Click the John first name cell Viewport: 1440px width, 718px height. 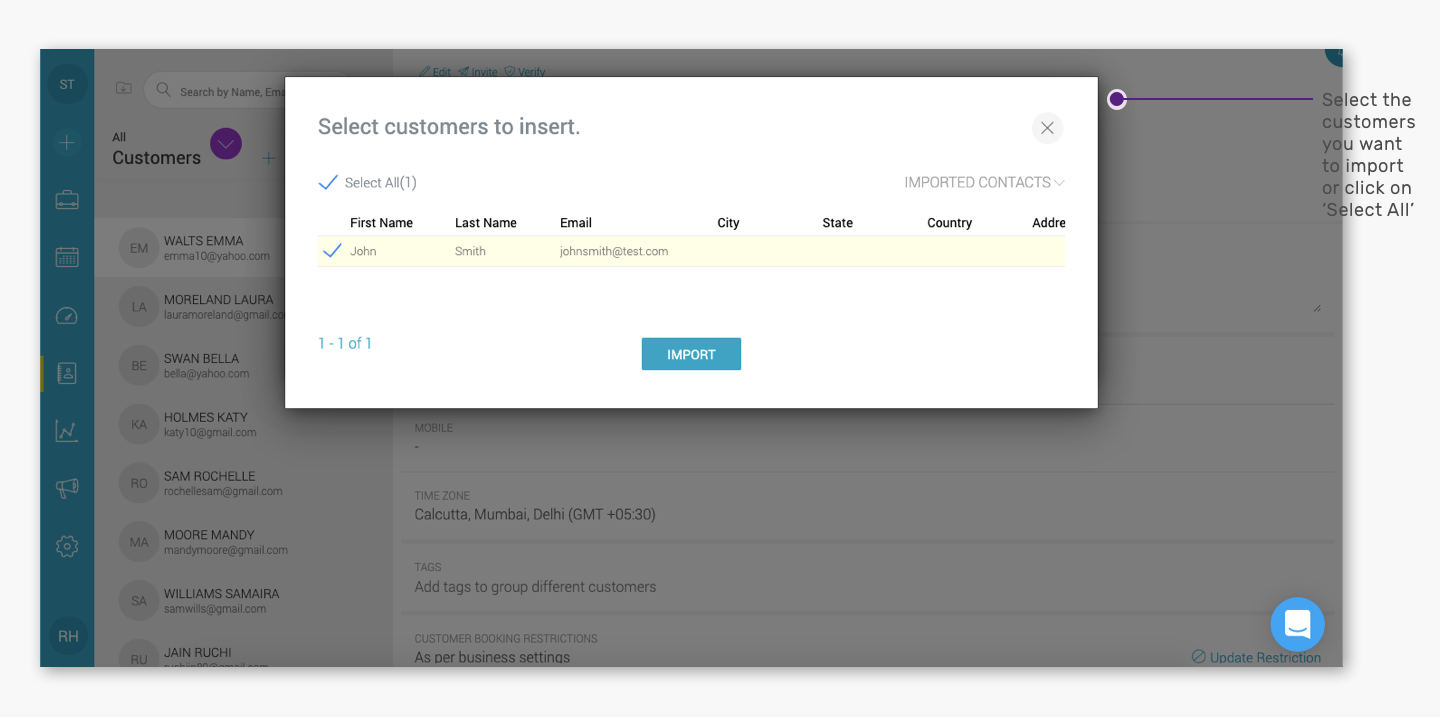pyautogui.click(x=363, y=251)
